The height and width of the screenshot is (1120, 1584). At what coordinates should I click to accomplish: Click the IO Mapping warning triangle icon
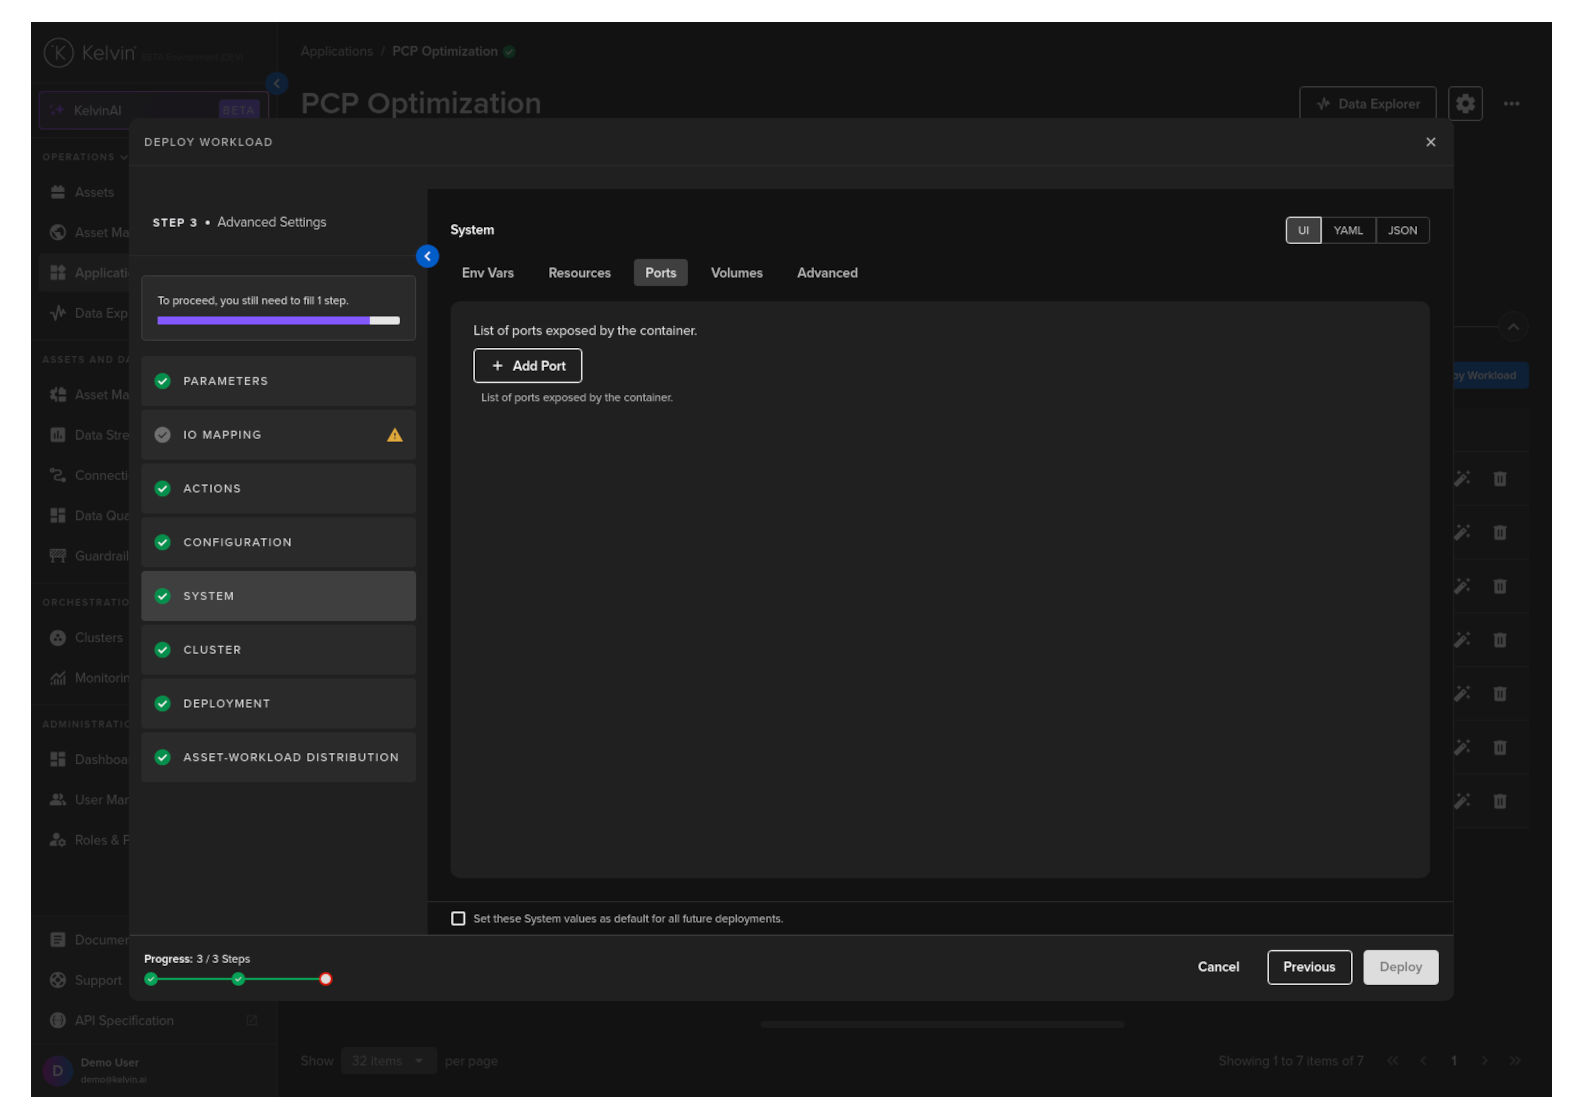395,435
